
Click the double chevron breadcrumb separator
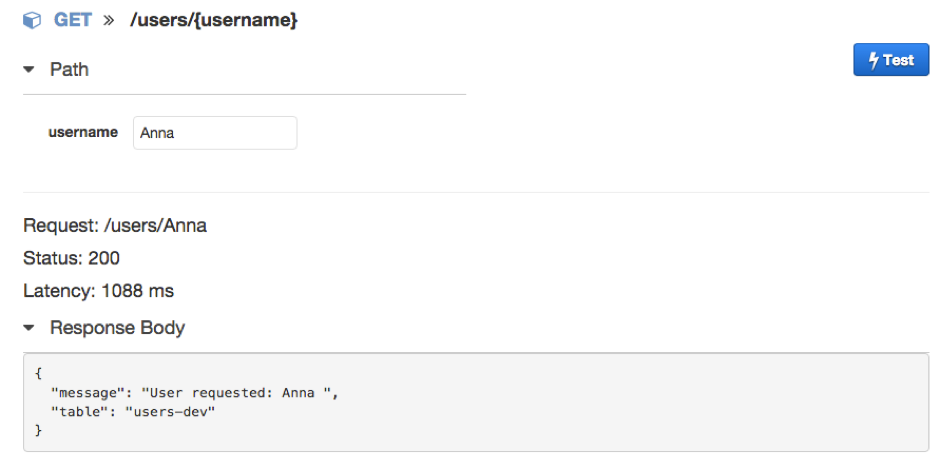click(109, 20)
